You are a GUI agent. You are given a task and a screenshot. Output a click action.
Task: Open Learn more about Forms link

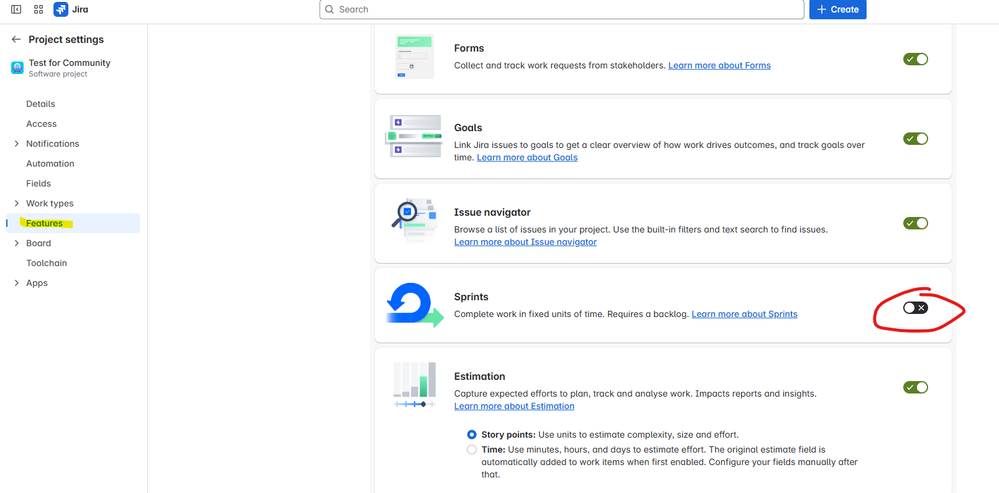pos(719,66)
